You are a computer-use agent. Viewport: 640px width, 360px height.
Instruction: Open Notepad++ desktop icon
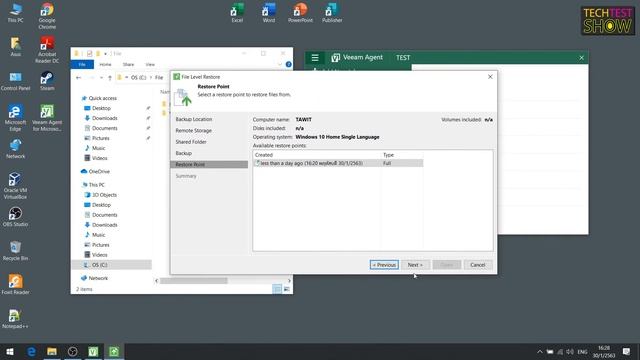(x=16, y=318)
